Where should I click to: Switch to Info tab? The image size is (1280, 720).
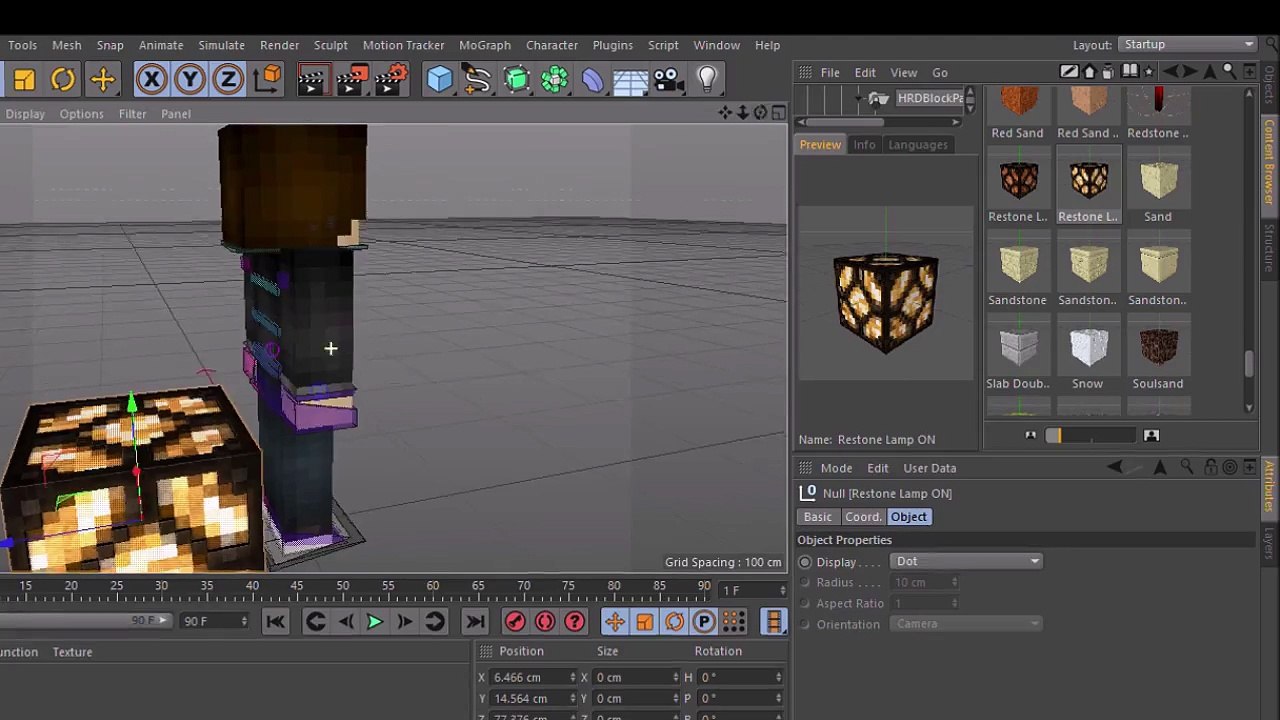click(x=864, y=145)
